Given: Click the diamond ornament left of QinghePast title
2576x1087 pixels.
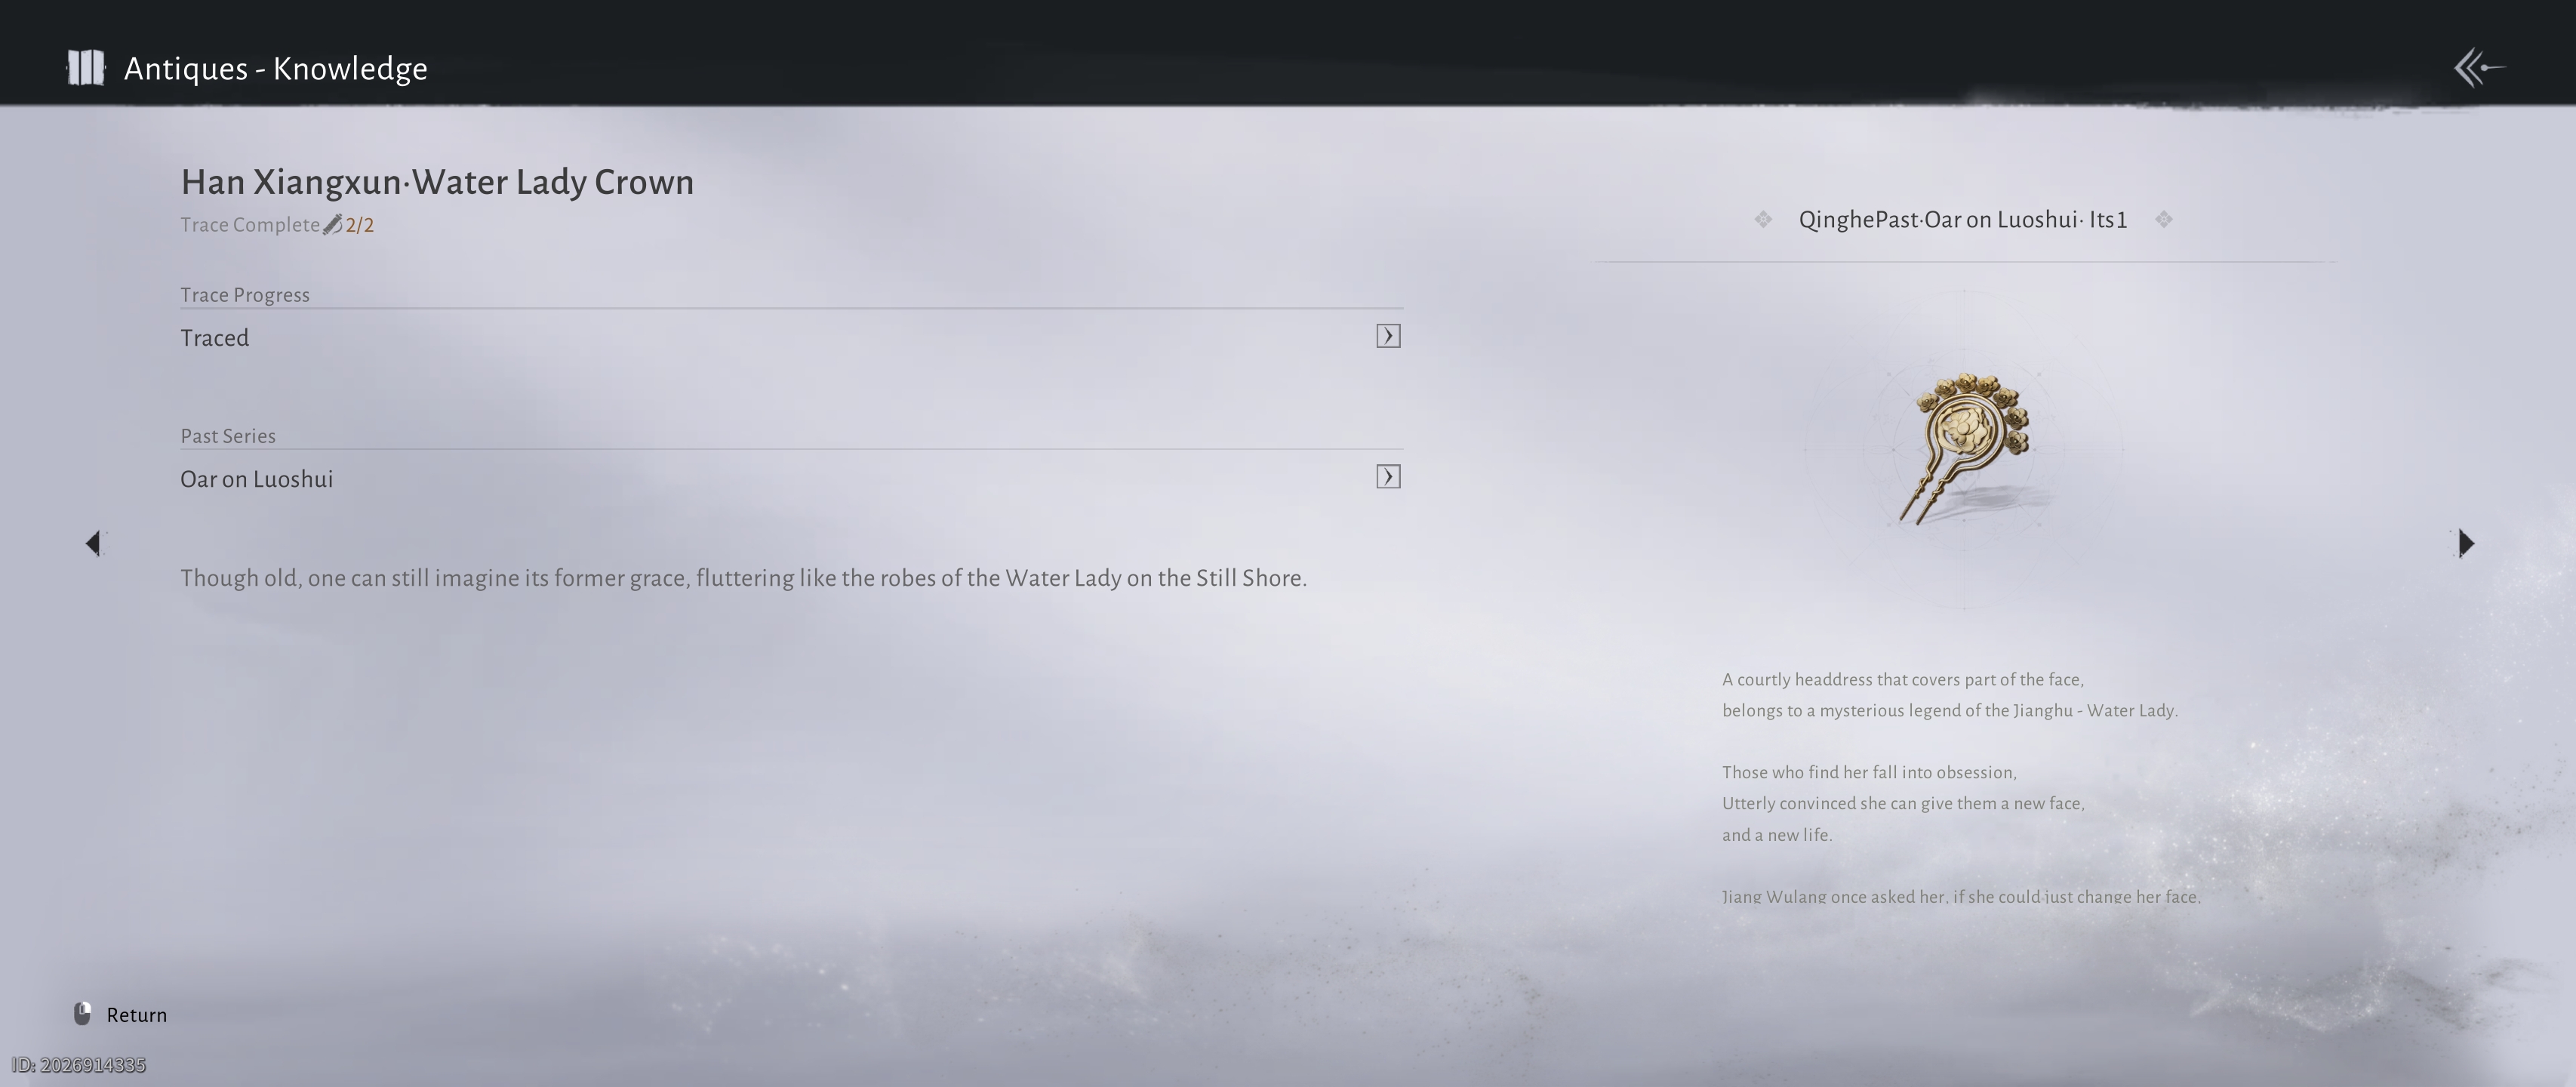Looking at the screenshot, I should coord(1763,220).
